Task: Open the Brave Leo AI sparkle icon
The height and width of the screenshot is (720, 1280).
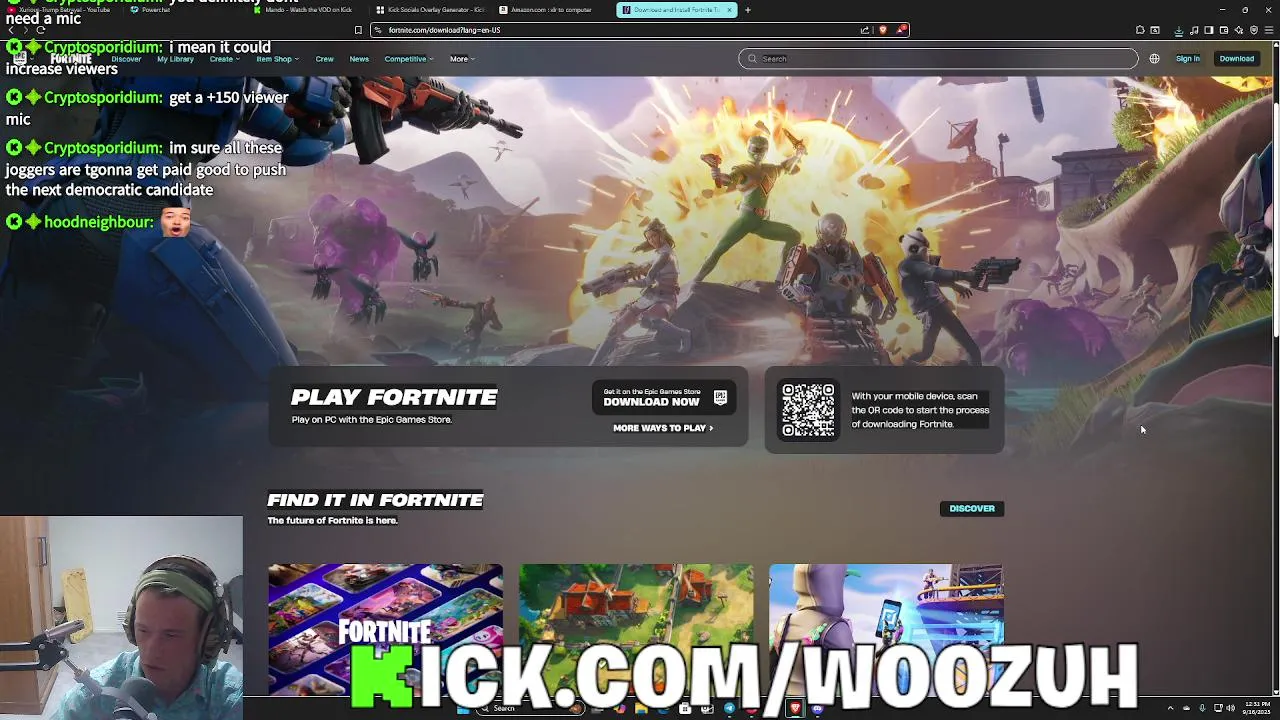Action: (x=1239, y=30)
